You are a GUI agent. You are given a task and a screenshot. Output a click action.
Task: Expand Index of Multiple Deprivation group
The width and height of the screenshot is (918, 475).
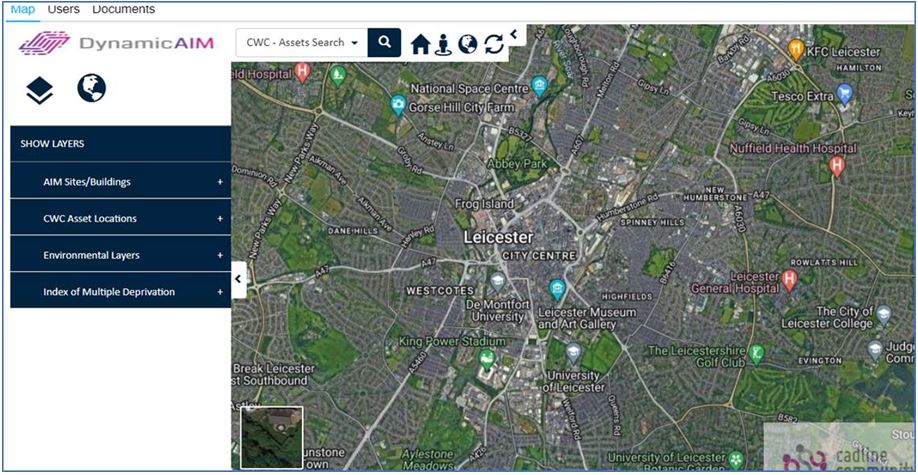click(121, 292)
